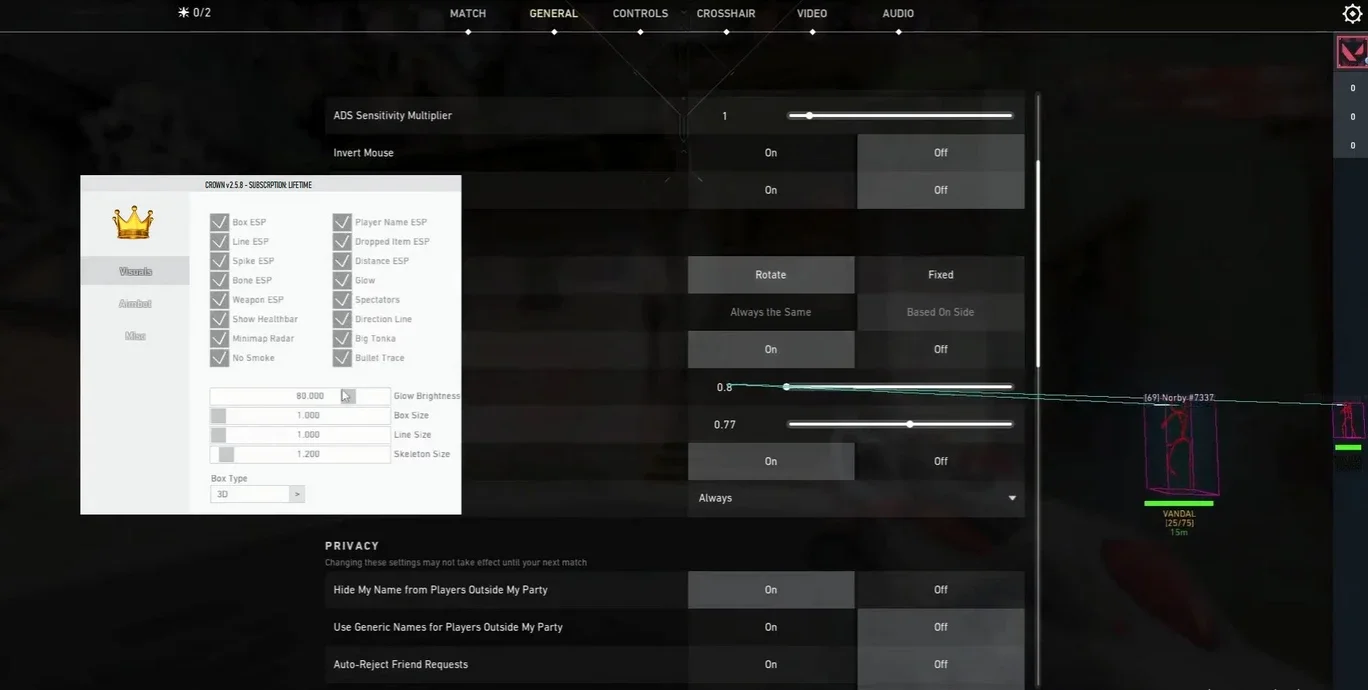Click the Box Size slider
Screen dimensions: 1368x690
tap(300, 415)
